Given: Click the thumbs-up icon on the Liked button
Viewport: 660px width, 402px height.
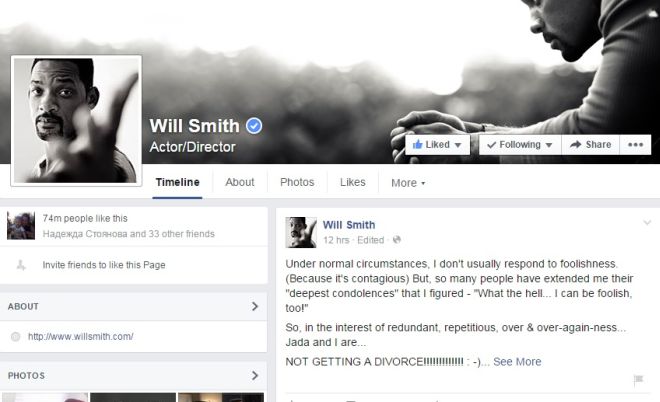Looking at the screenshot, I should [417, 144].
